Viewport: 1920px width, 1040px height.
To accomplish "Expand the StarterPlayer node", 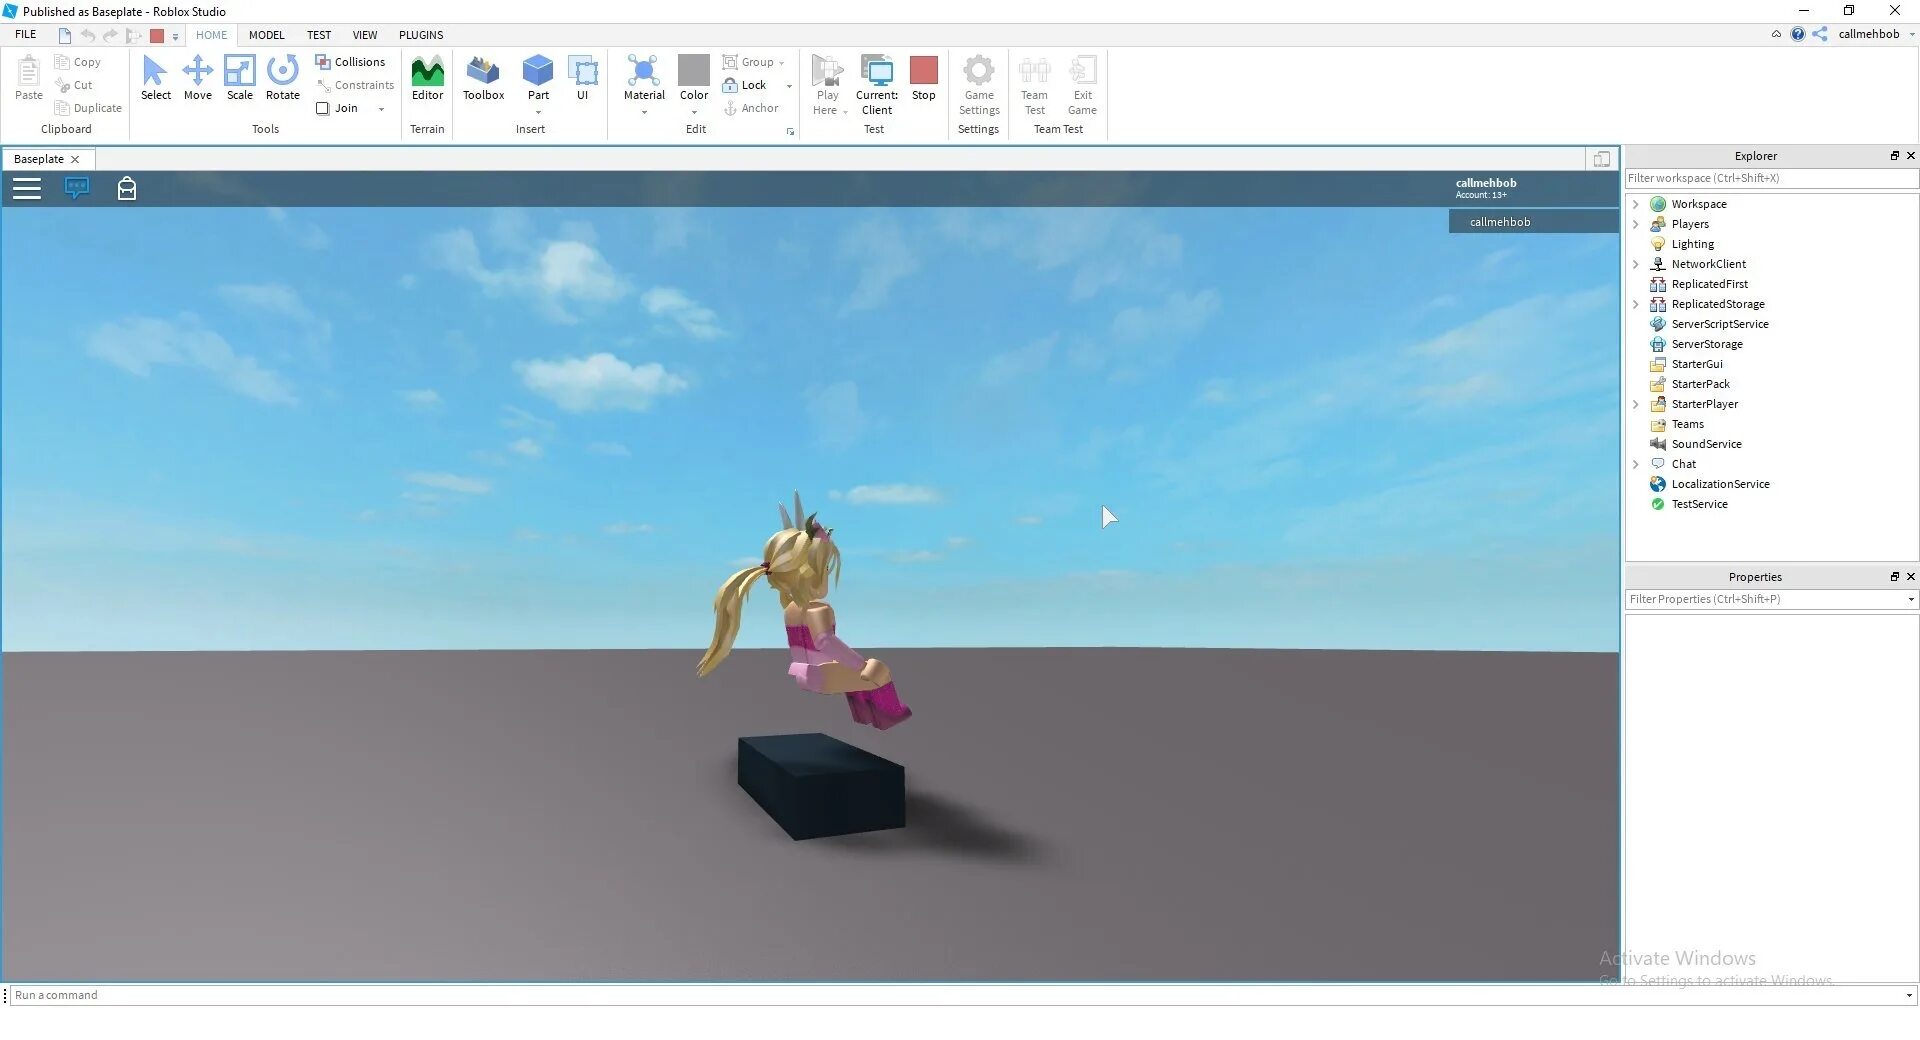I will point(1636,404).
